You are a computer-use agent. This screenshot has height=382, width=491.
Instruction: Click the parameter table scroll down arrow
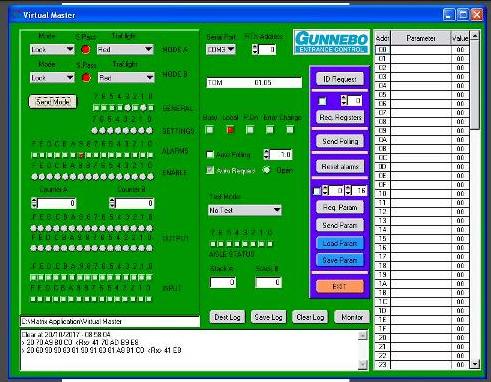pos(475,363)
